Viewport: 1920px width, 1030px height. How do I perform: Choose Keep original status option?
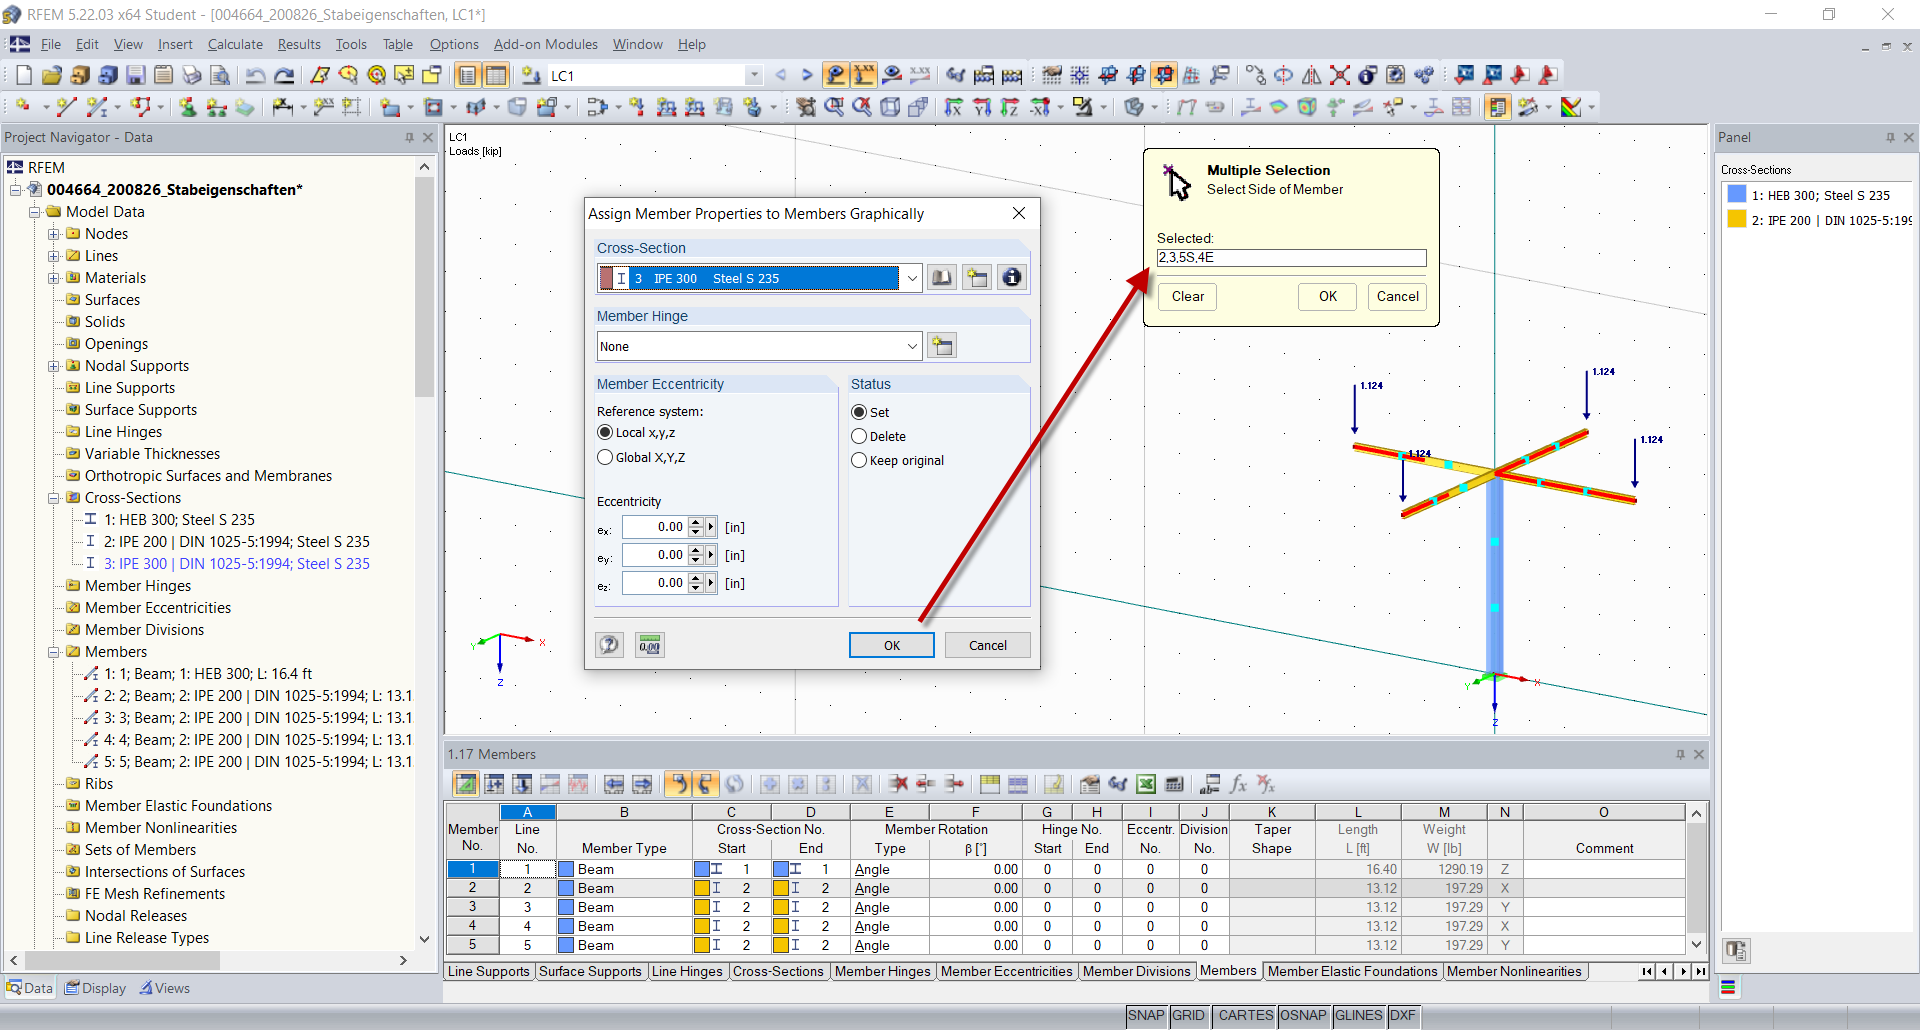(x=859, y=460)
